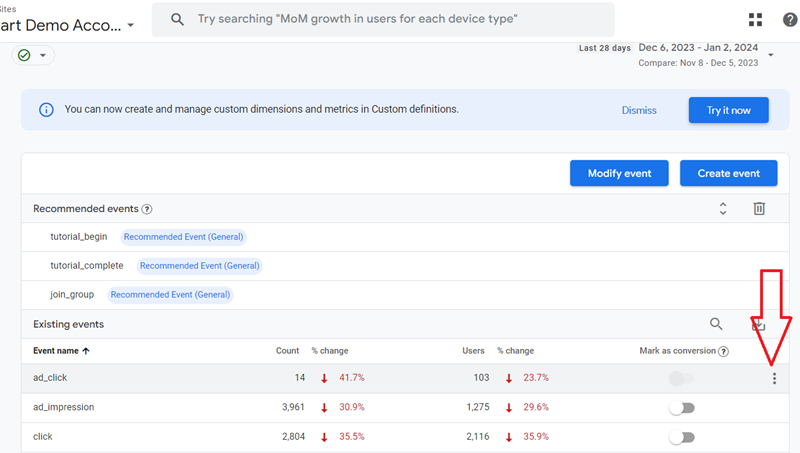Click the 2,116 users value
800x453 pixels.
pos(478,437)
